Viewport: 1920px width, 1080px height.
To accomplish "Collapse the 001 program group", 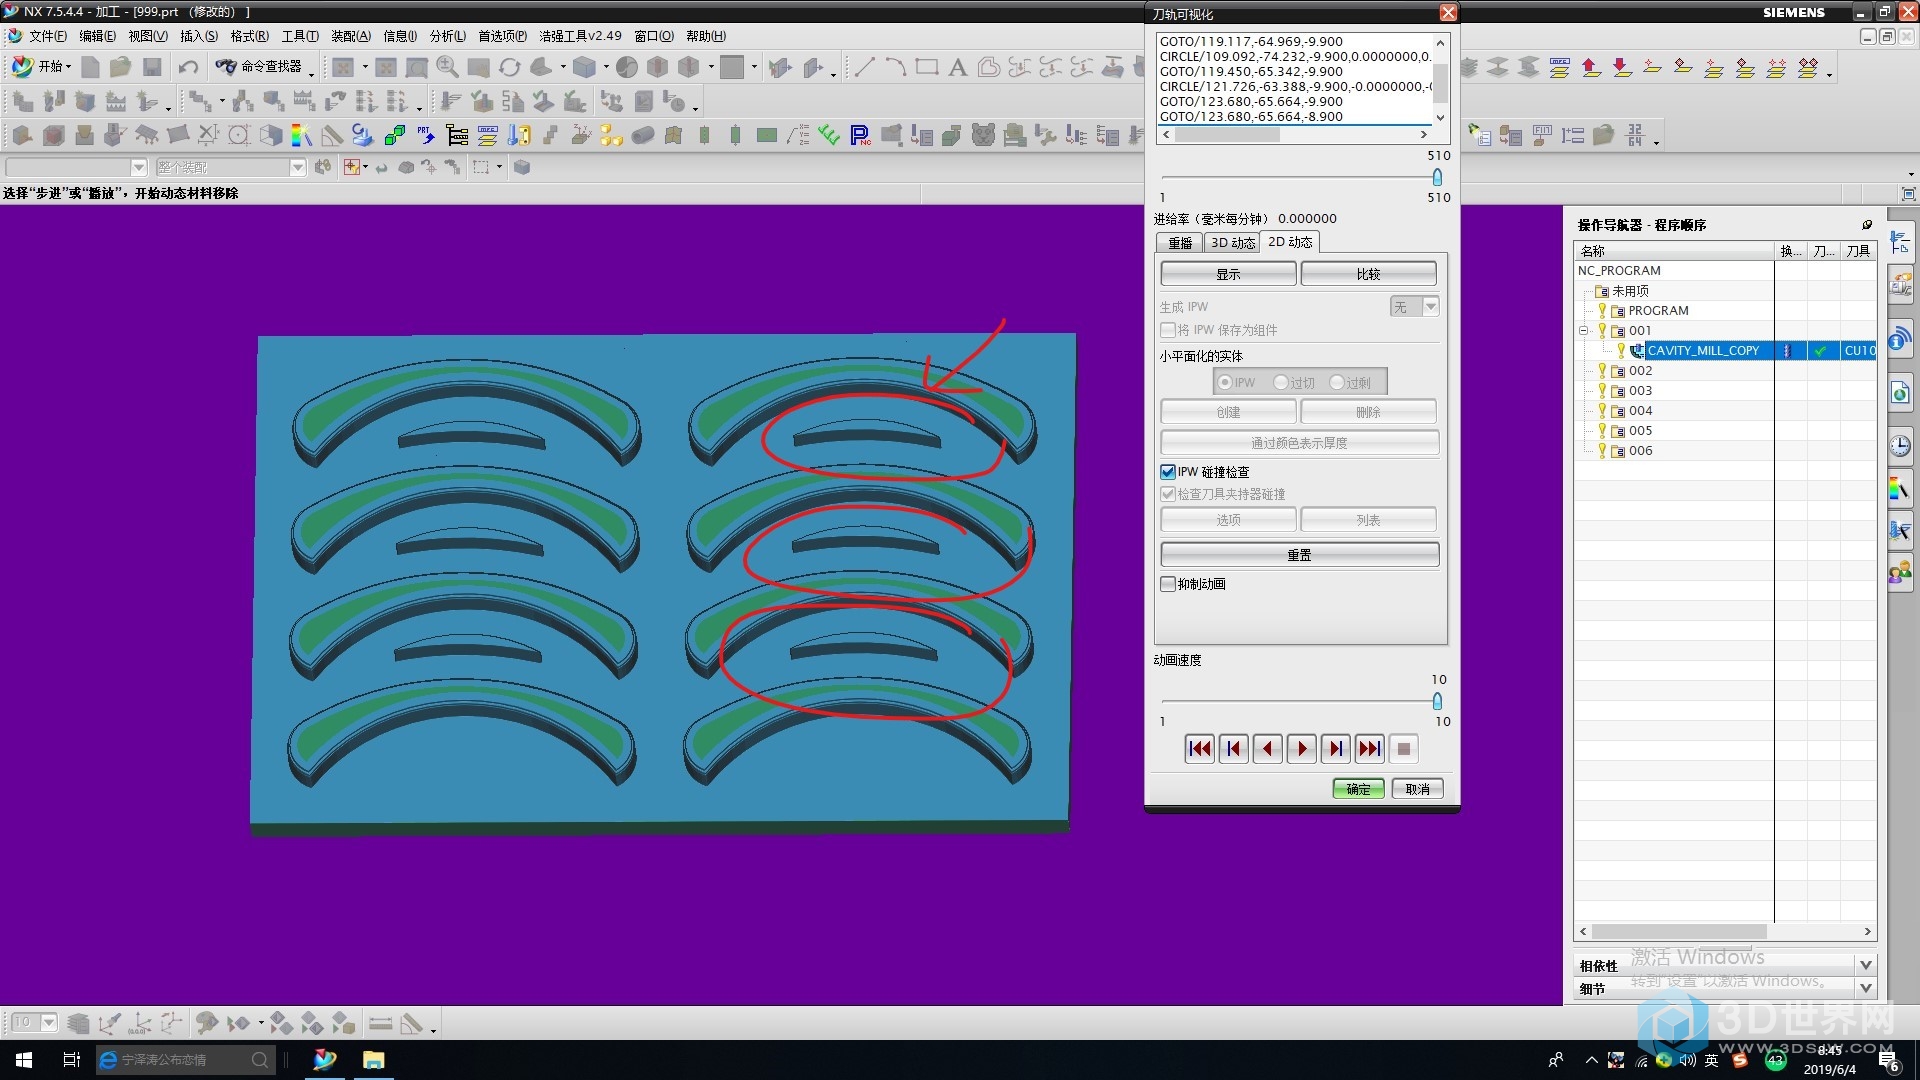I will [1583, 331].
